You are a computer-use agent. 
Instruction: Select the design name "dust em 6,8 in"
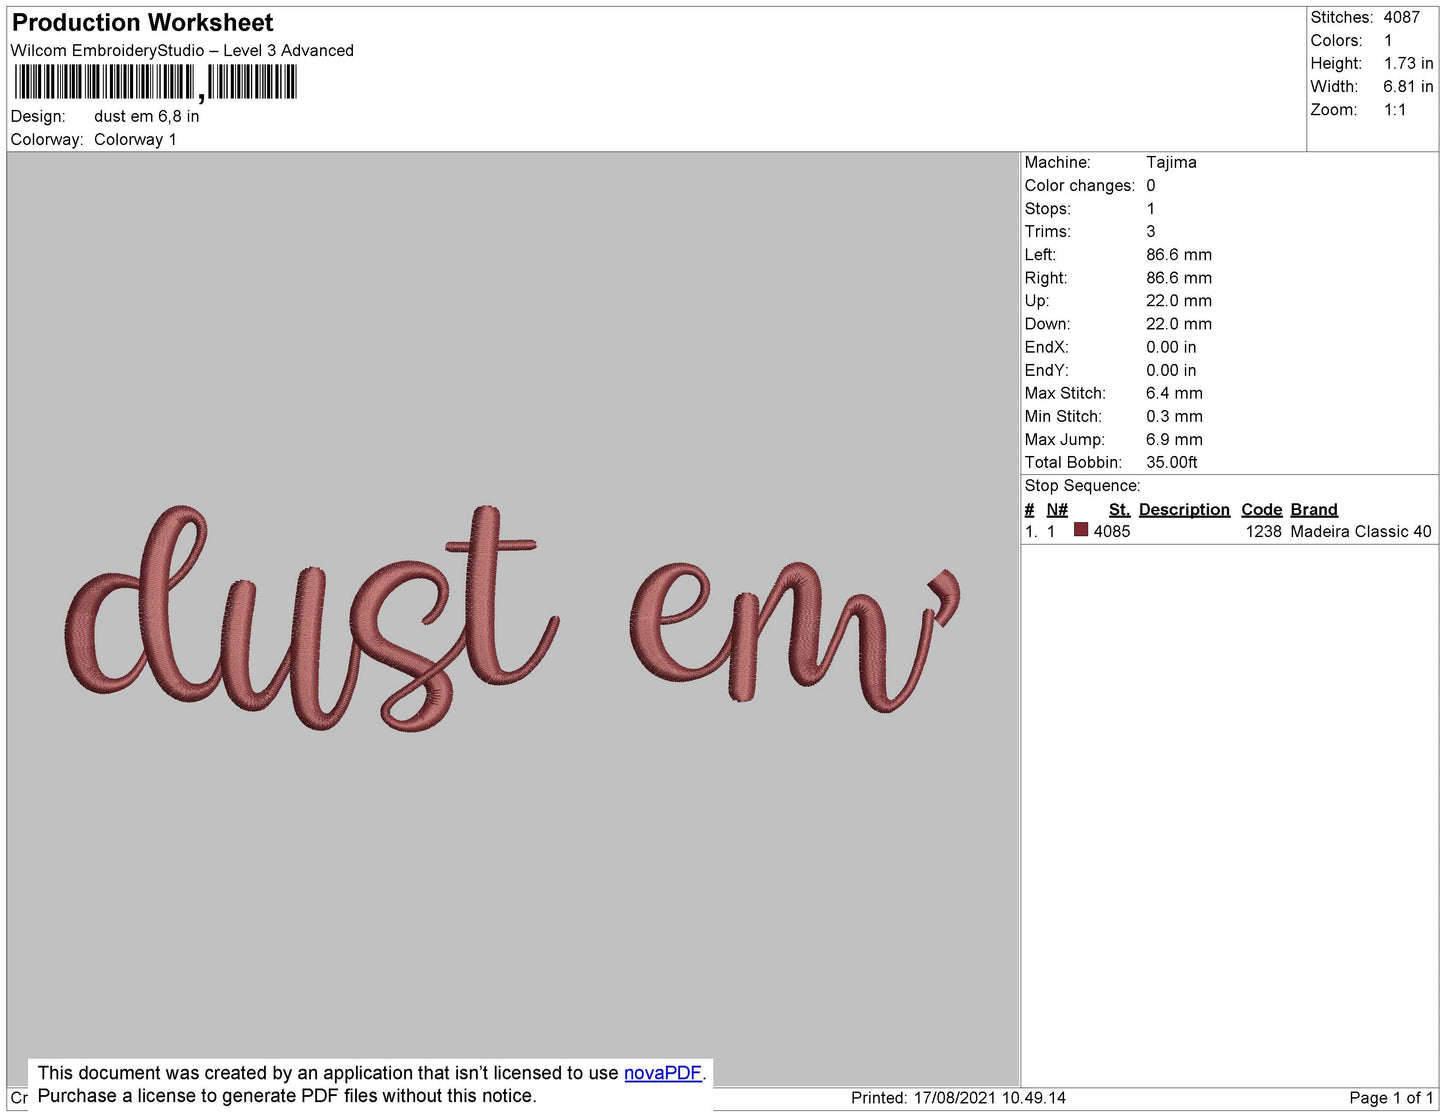[x=147, y=116]
